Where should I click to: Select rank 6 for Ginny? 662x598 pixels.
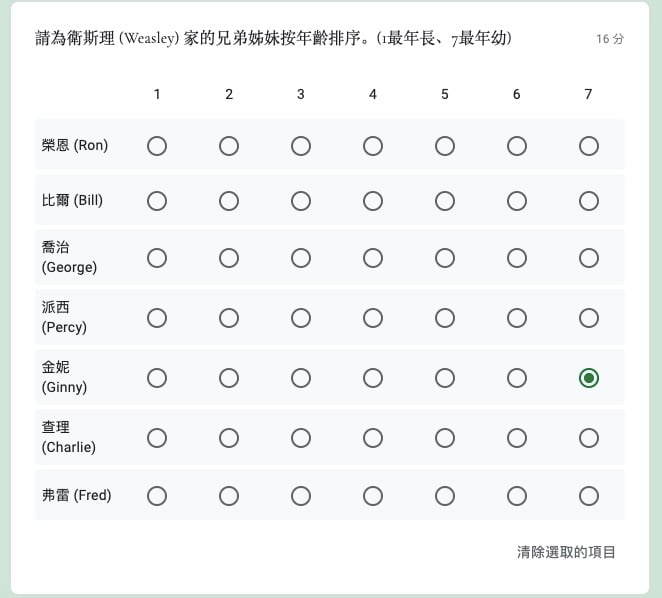pyautogui.click(x=517, y=378)
